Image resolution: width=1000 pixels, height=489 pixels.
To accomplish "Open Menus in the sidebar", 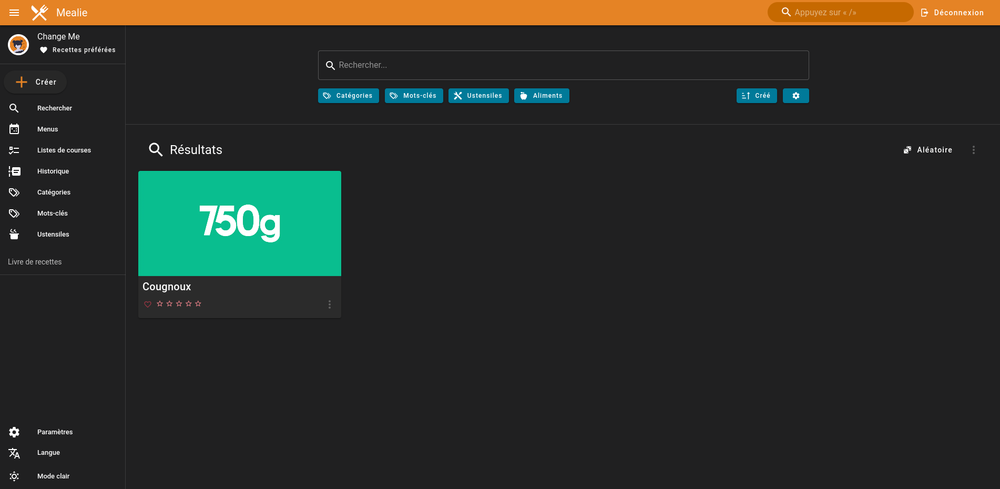I will click(x=47, y=129).
